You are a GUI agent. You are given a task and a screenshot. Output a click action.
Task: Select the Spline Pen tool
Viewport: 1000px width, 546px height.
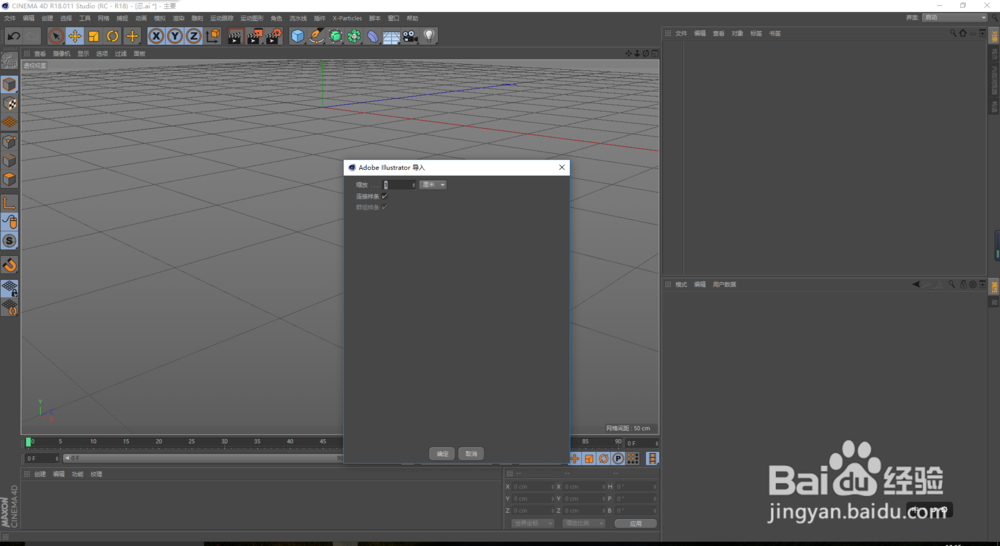(x=316, y=36)
